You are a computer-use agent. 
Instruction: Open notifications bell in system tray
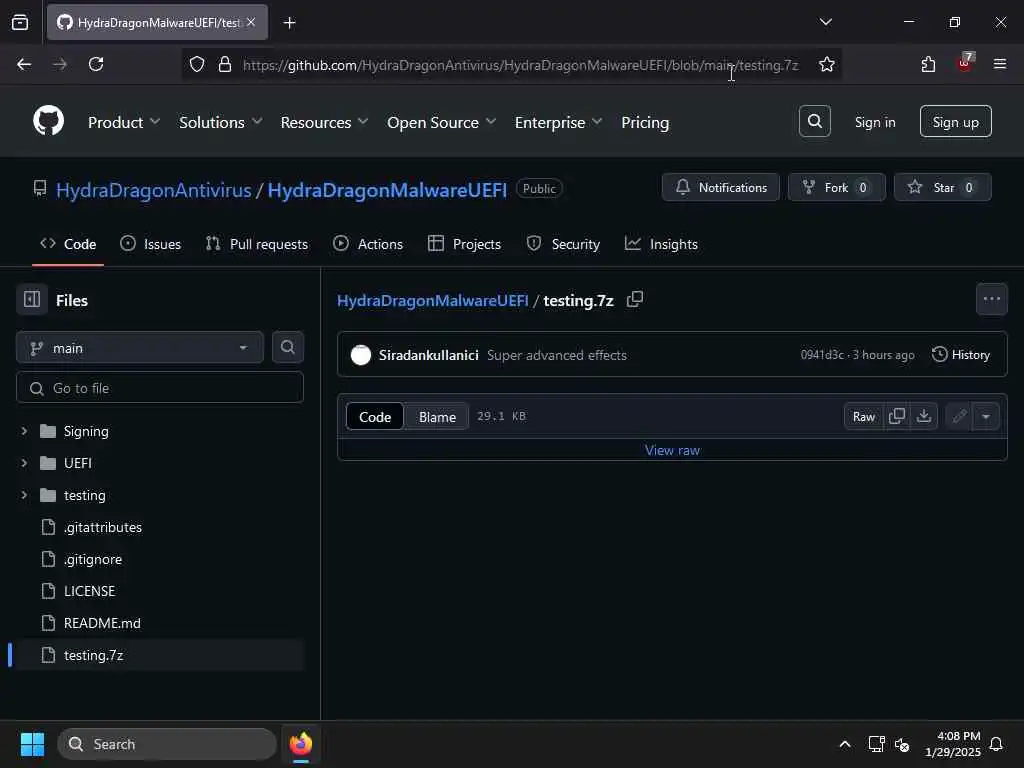coord(996,744)
